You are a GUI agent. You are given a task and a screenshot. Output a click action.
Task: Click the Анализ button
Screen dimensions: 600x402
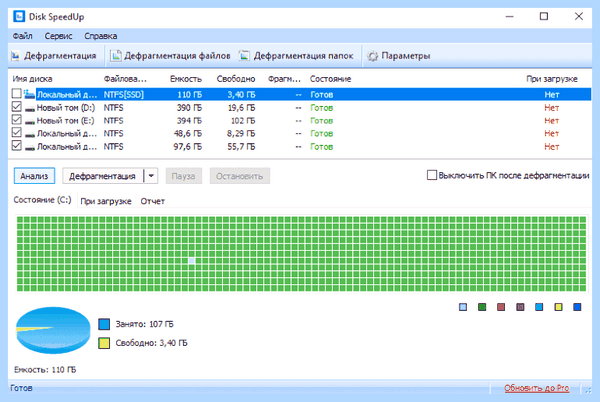pos(34,176)
